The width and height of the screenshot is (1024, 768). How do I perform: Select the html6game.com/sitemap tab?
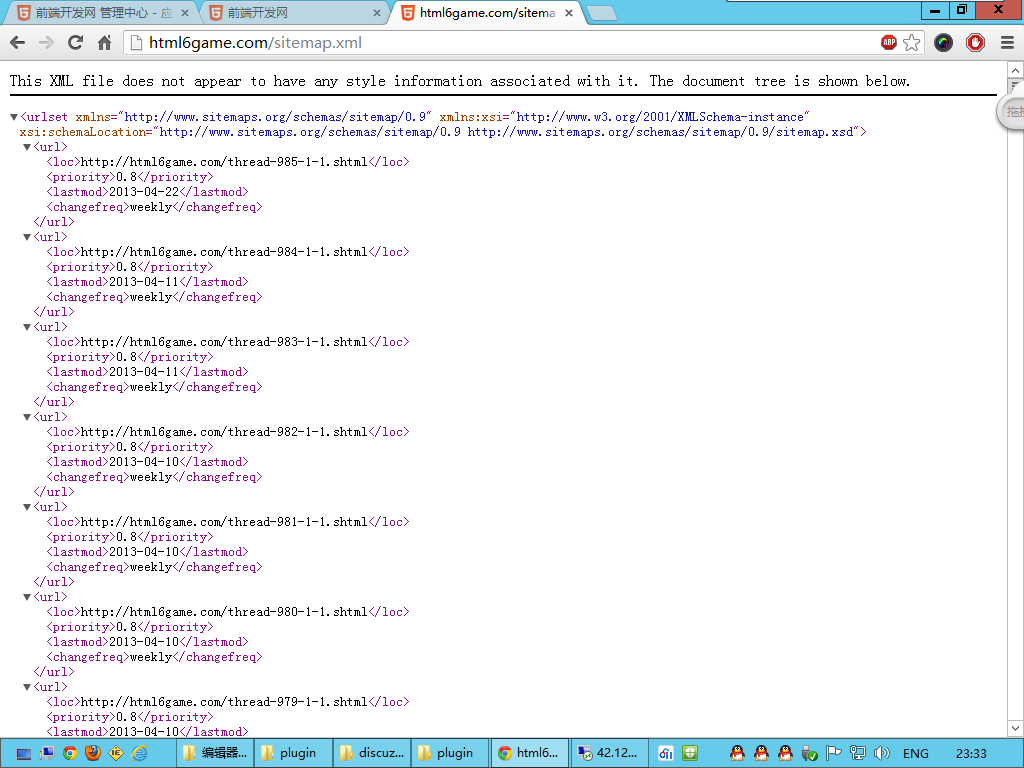coord(487,13)
